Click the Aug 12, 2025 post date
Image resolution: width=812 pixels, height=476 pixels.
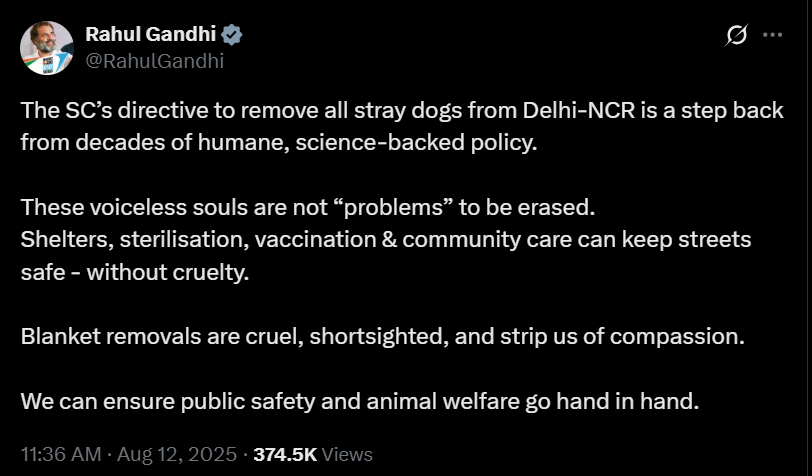pos(176,454)
